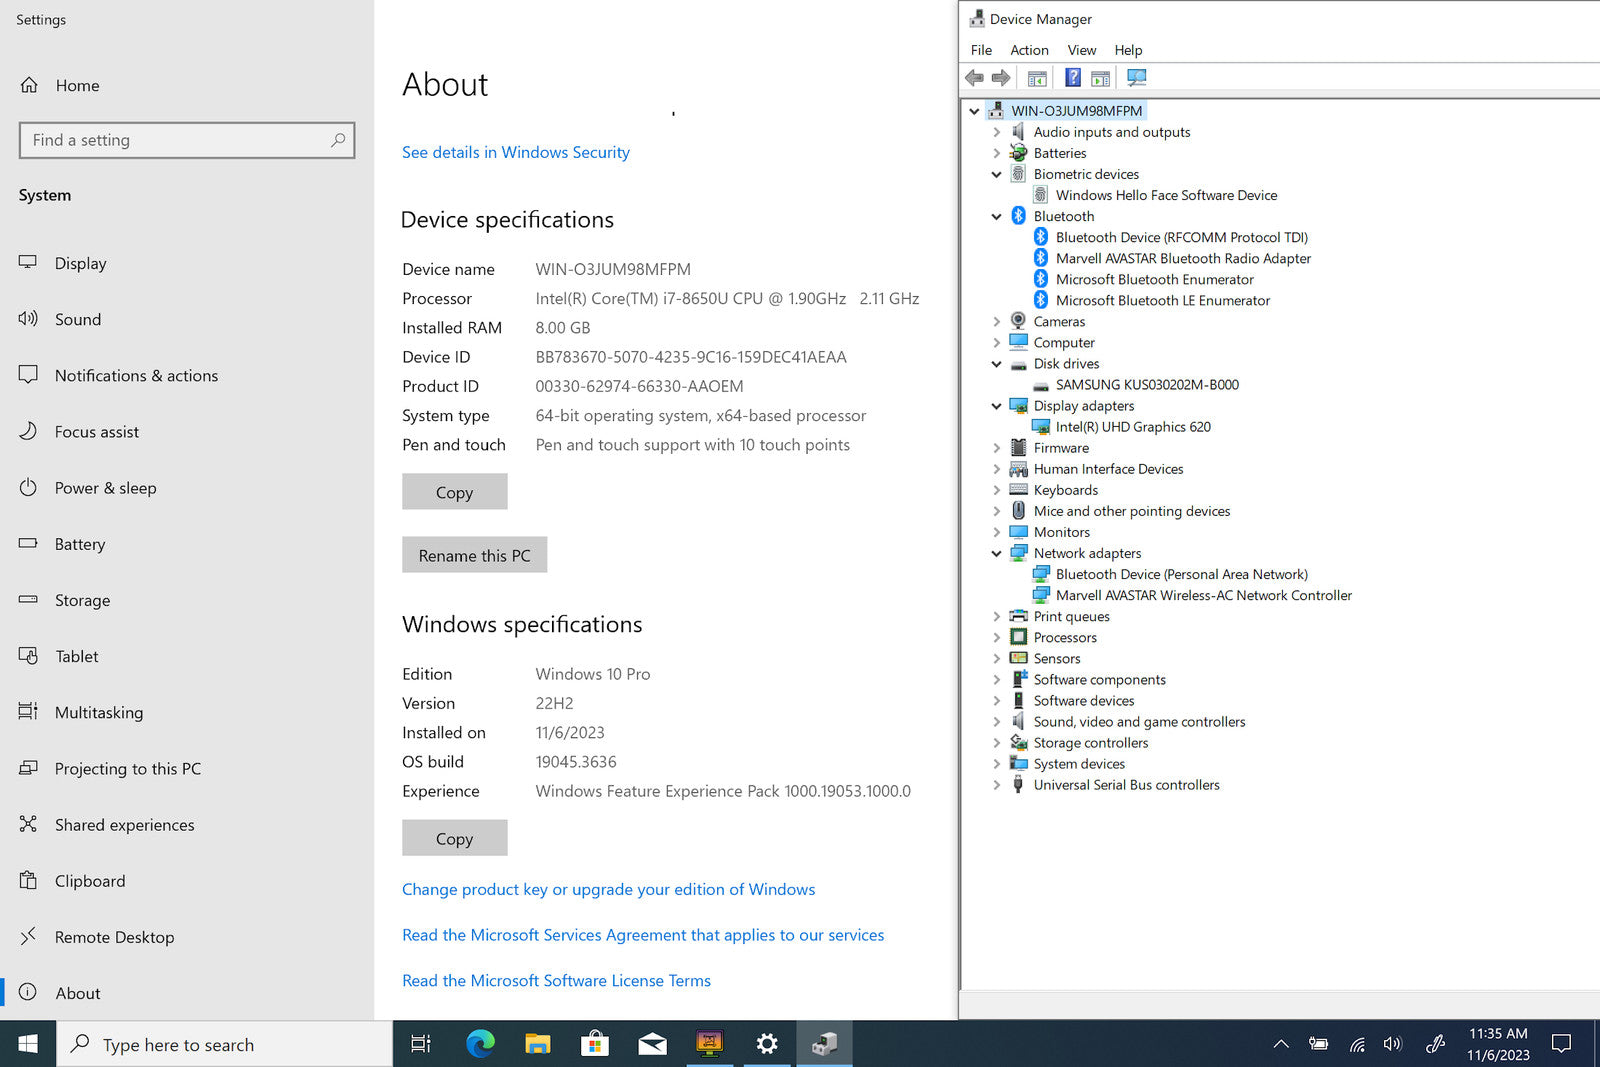Viewport: 1600px width, 1067px height.
Task: Show hidden icons in system tray
Action: tap(1281, 1044)
